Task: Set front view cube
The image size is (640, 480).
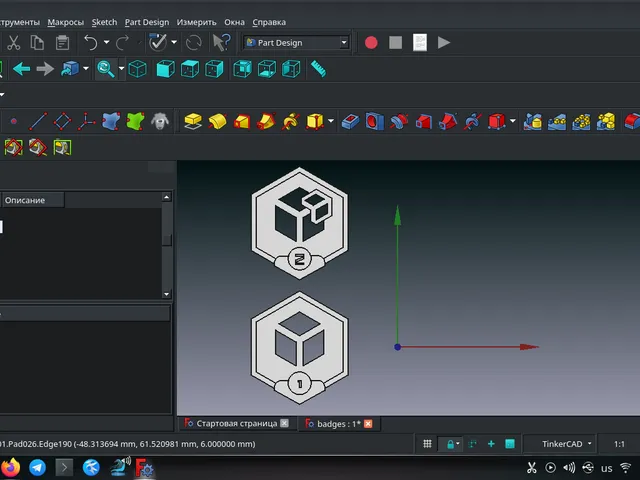Action: pos(165,69)
